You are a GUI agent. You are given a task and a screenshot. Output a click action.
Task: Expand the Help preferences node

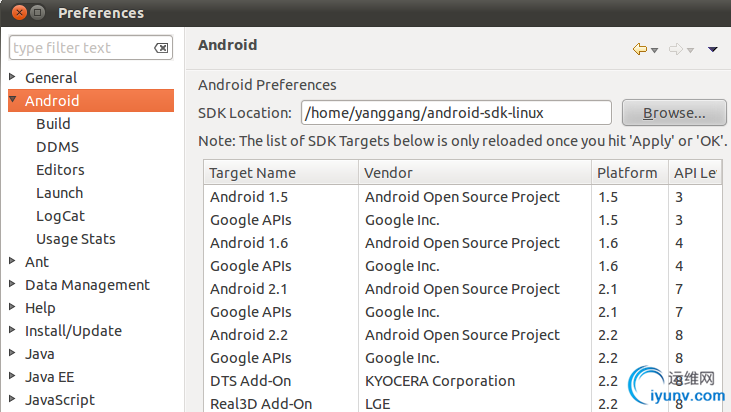pos(13,307)
